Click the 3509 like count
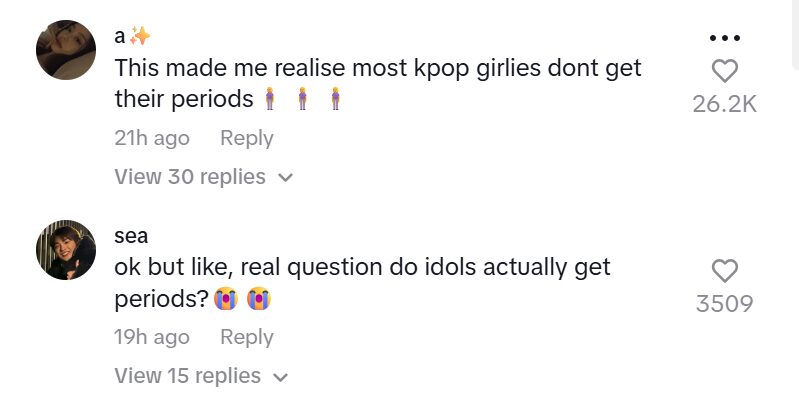The image size is (799, 409). (724, 303)
